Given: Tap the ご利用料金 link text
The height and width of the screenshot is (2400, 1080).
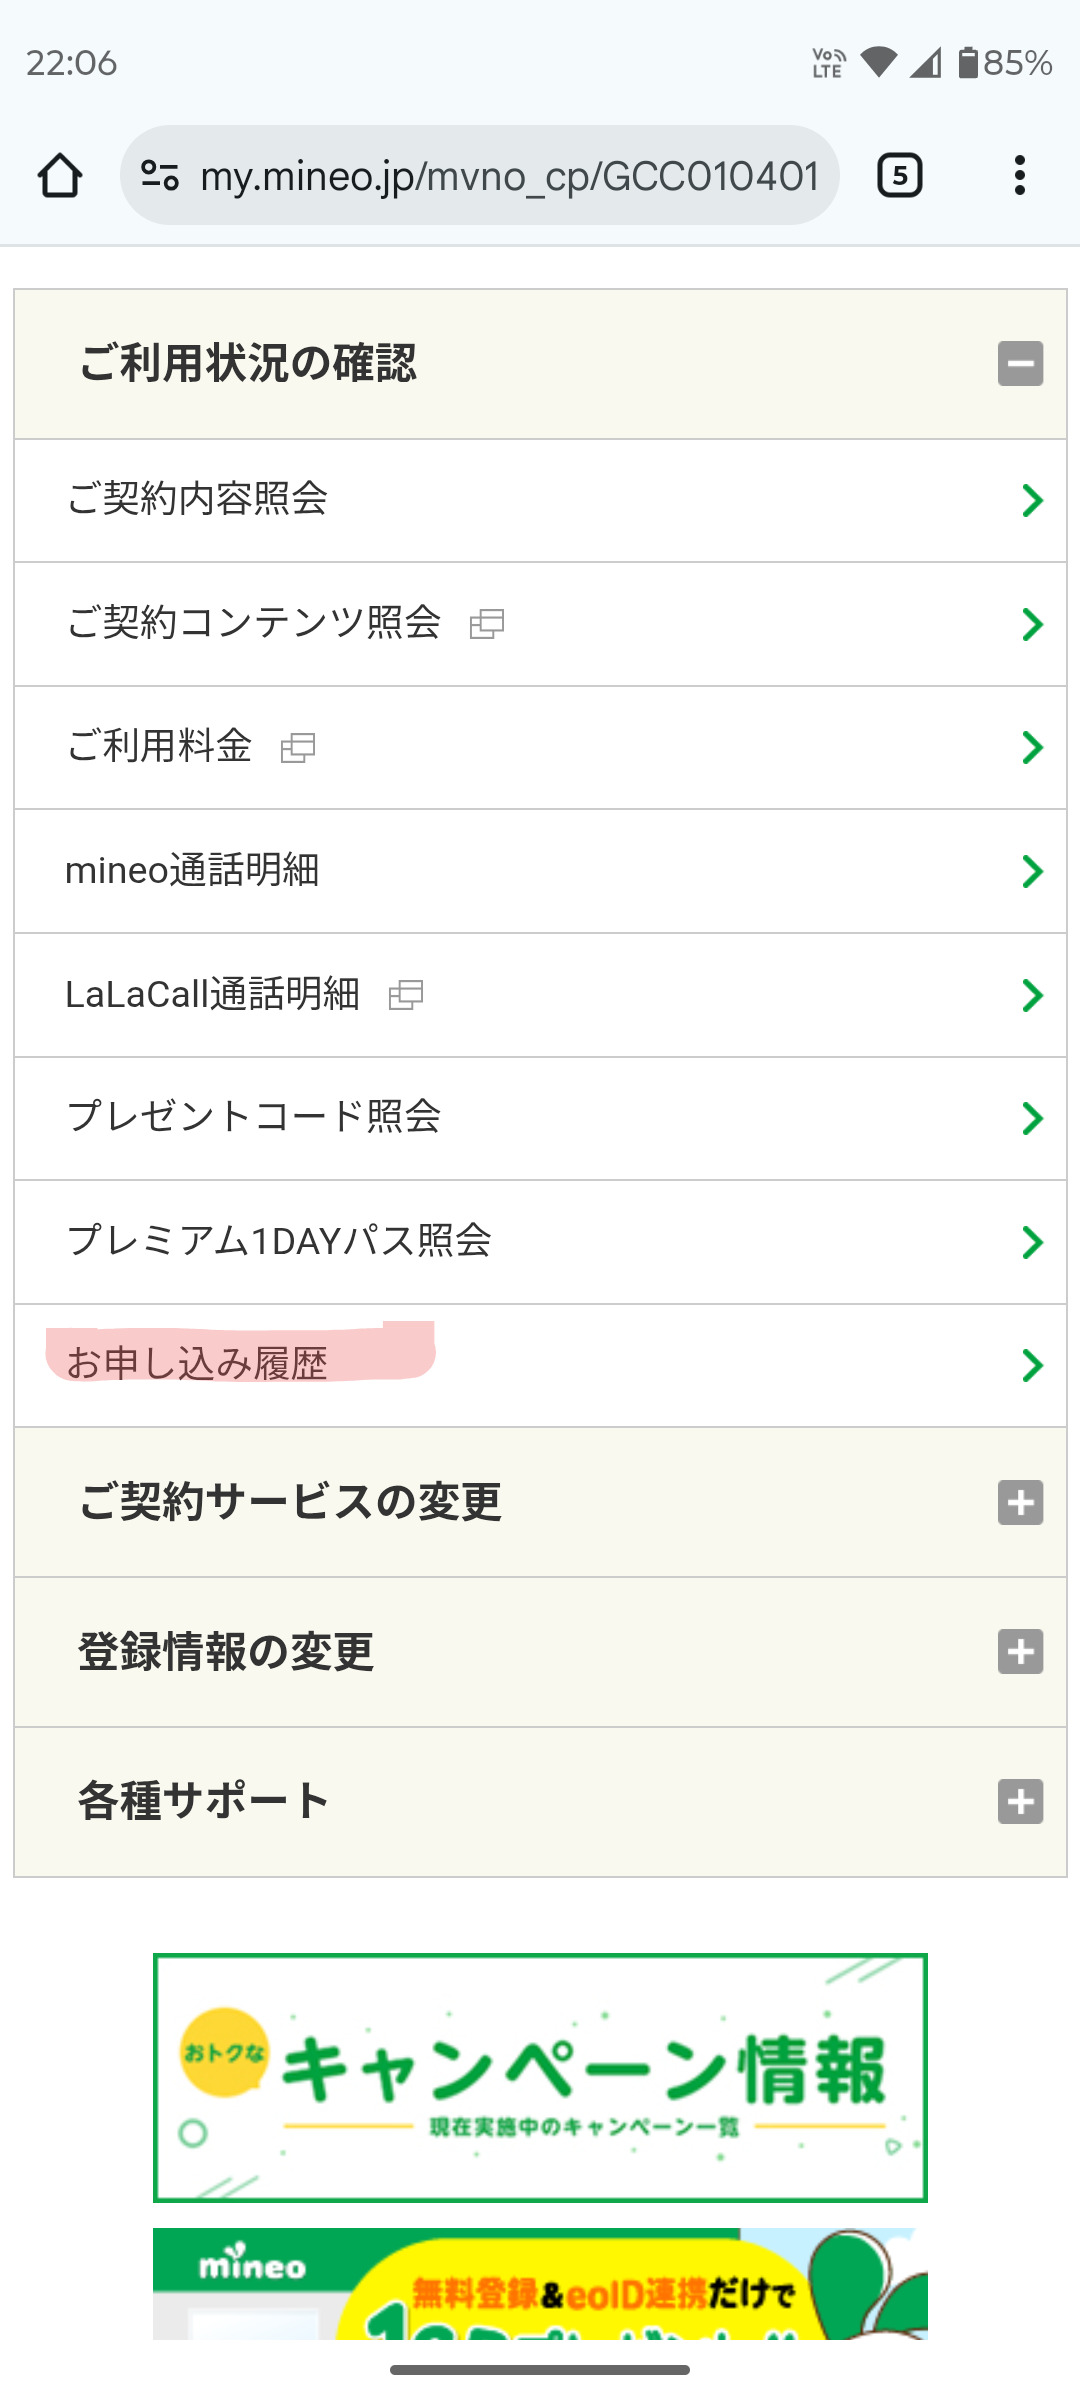Looking at the screenshot, I should click(160, 747).
